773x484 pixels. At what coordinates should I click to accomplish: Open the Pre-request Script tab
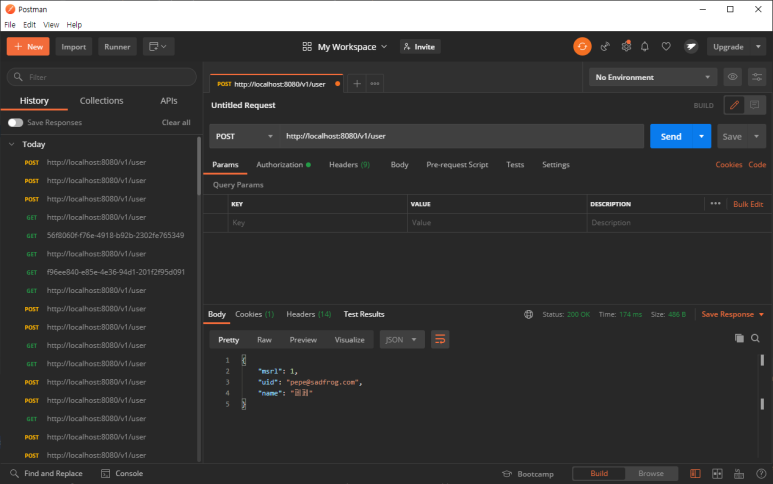tap(457, 165)
